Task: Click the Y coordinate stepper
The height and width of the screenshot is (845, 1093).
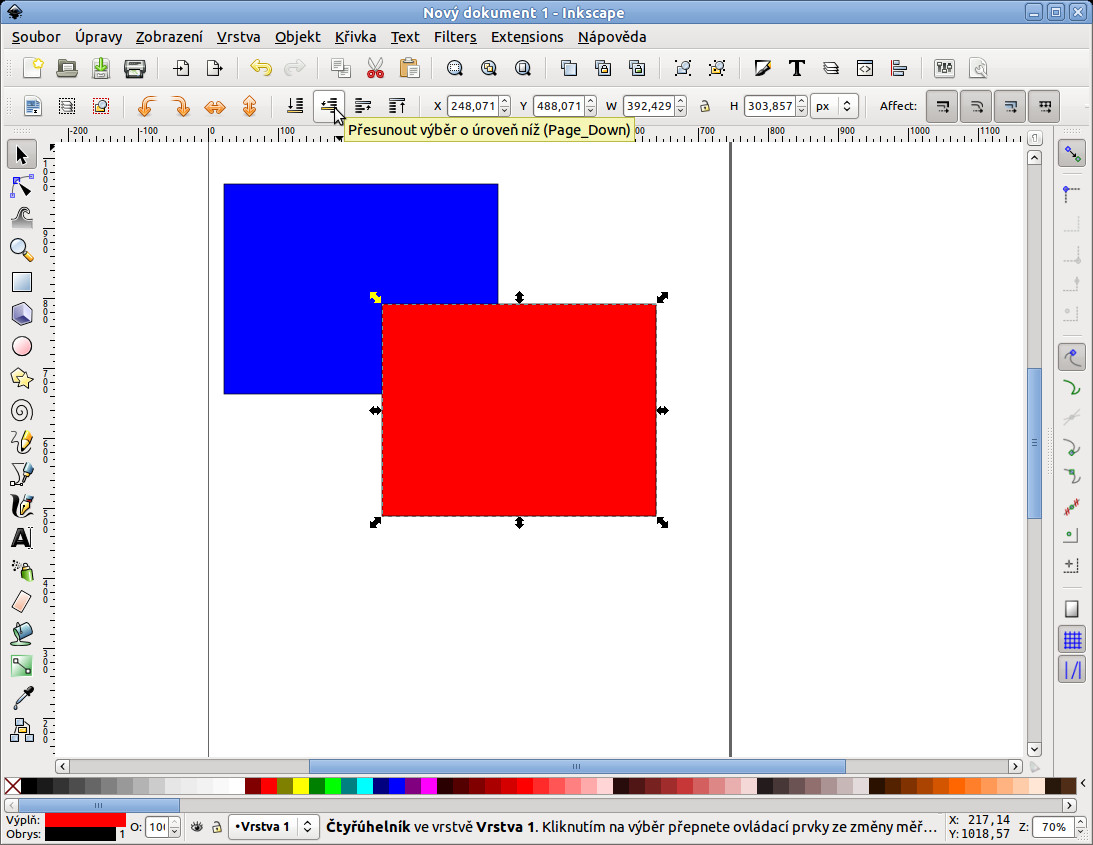Action: pos(590,106)
